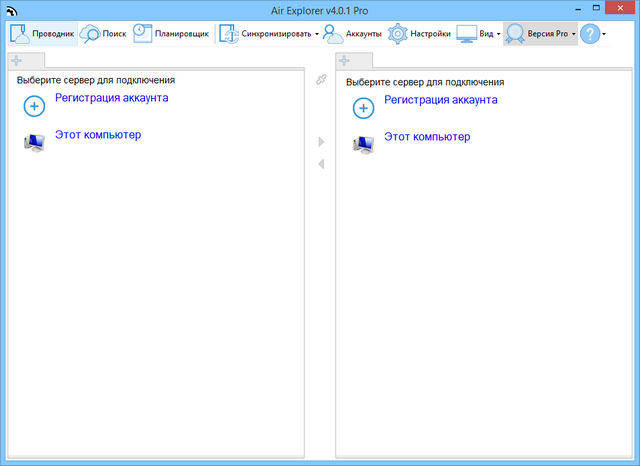Click the Air Explorer app icon in title bar
Image resolution: width=640 pixels, height=466 pixels.
(12, 11)
